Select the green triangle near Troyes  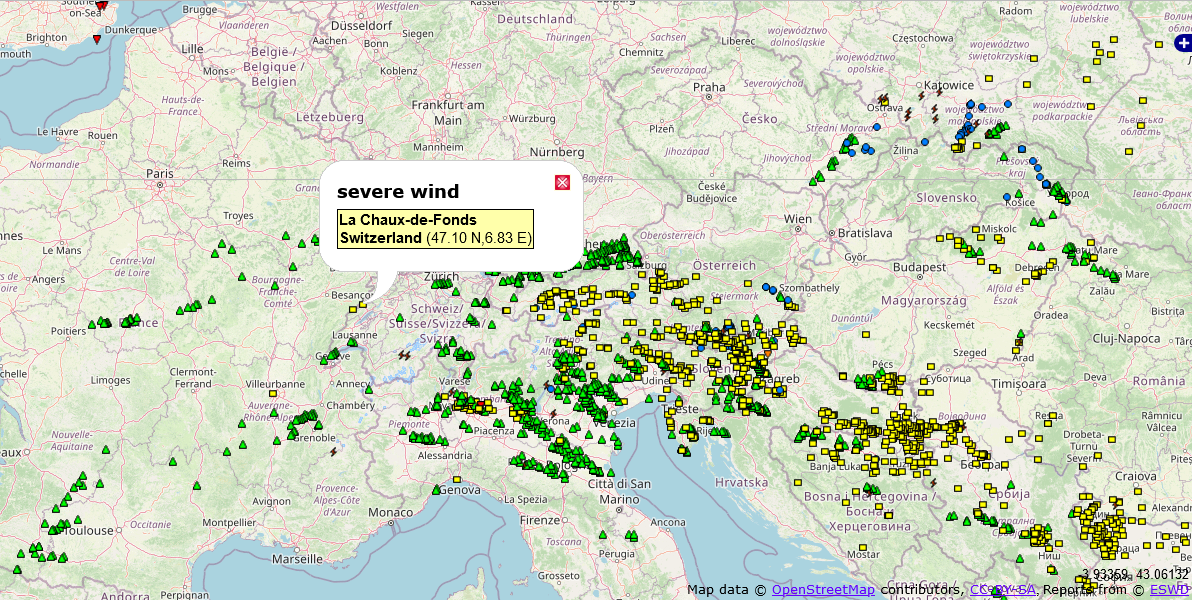point(286,237)
